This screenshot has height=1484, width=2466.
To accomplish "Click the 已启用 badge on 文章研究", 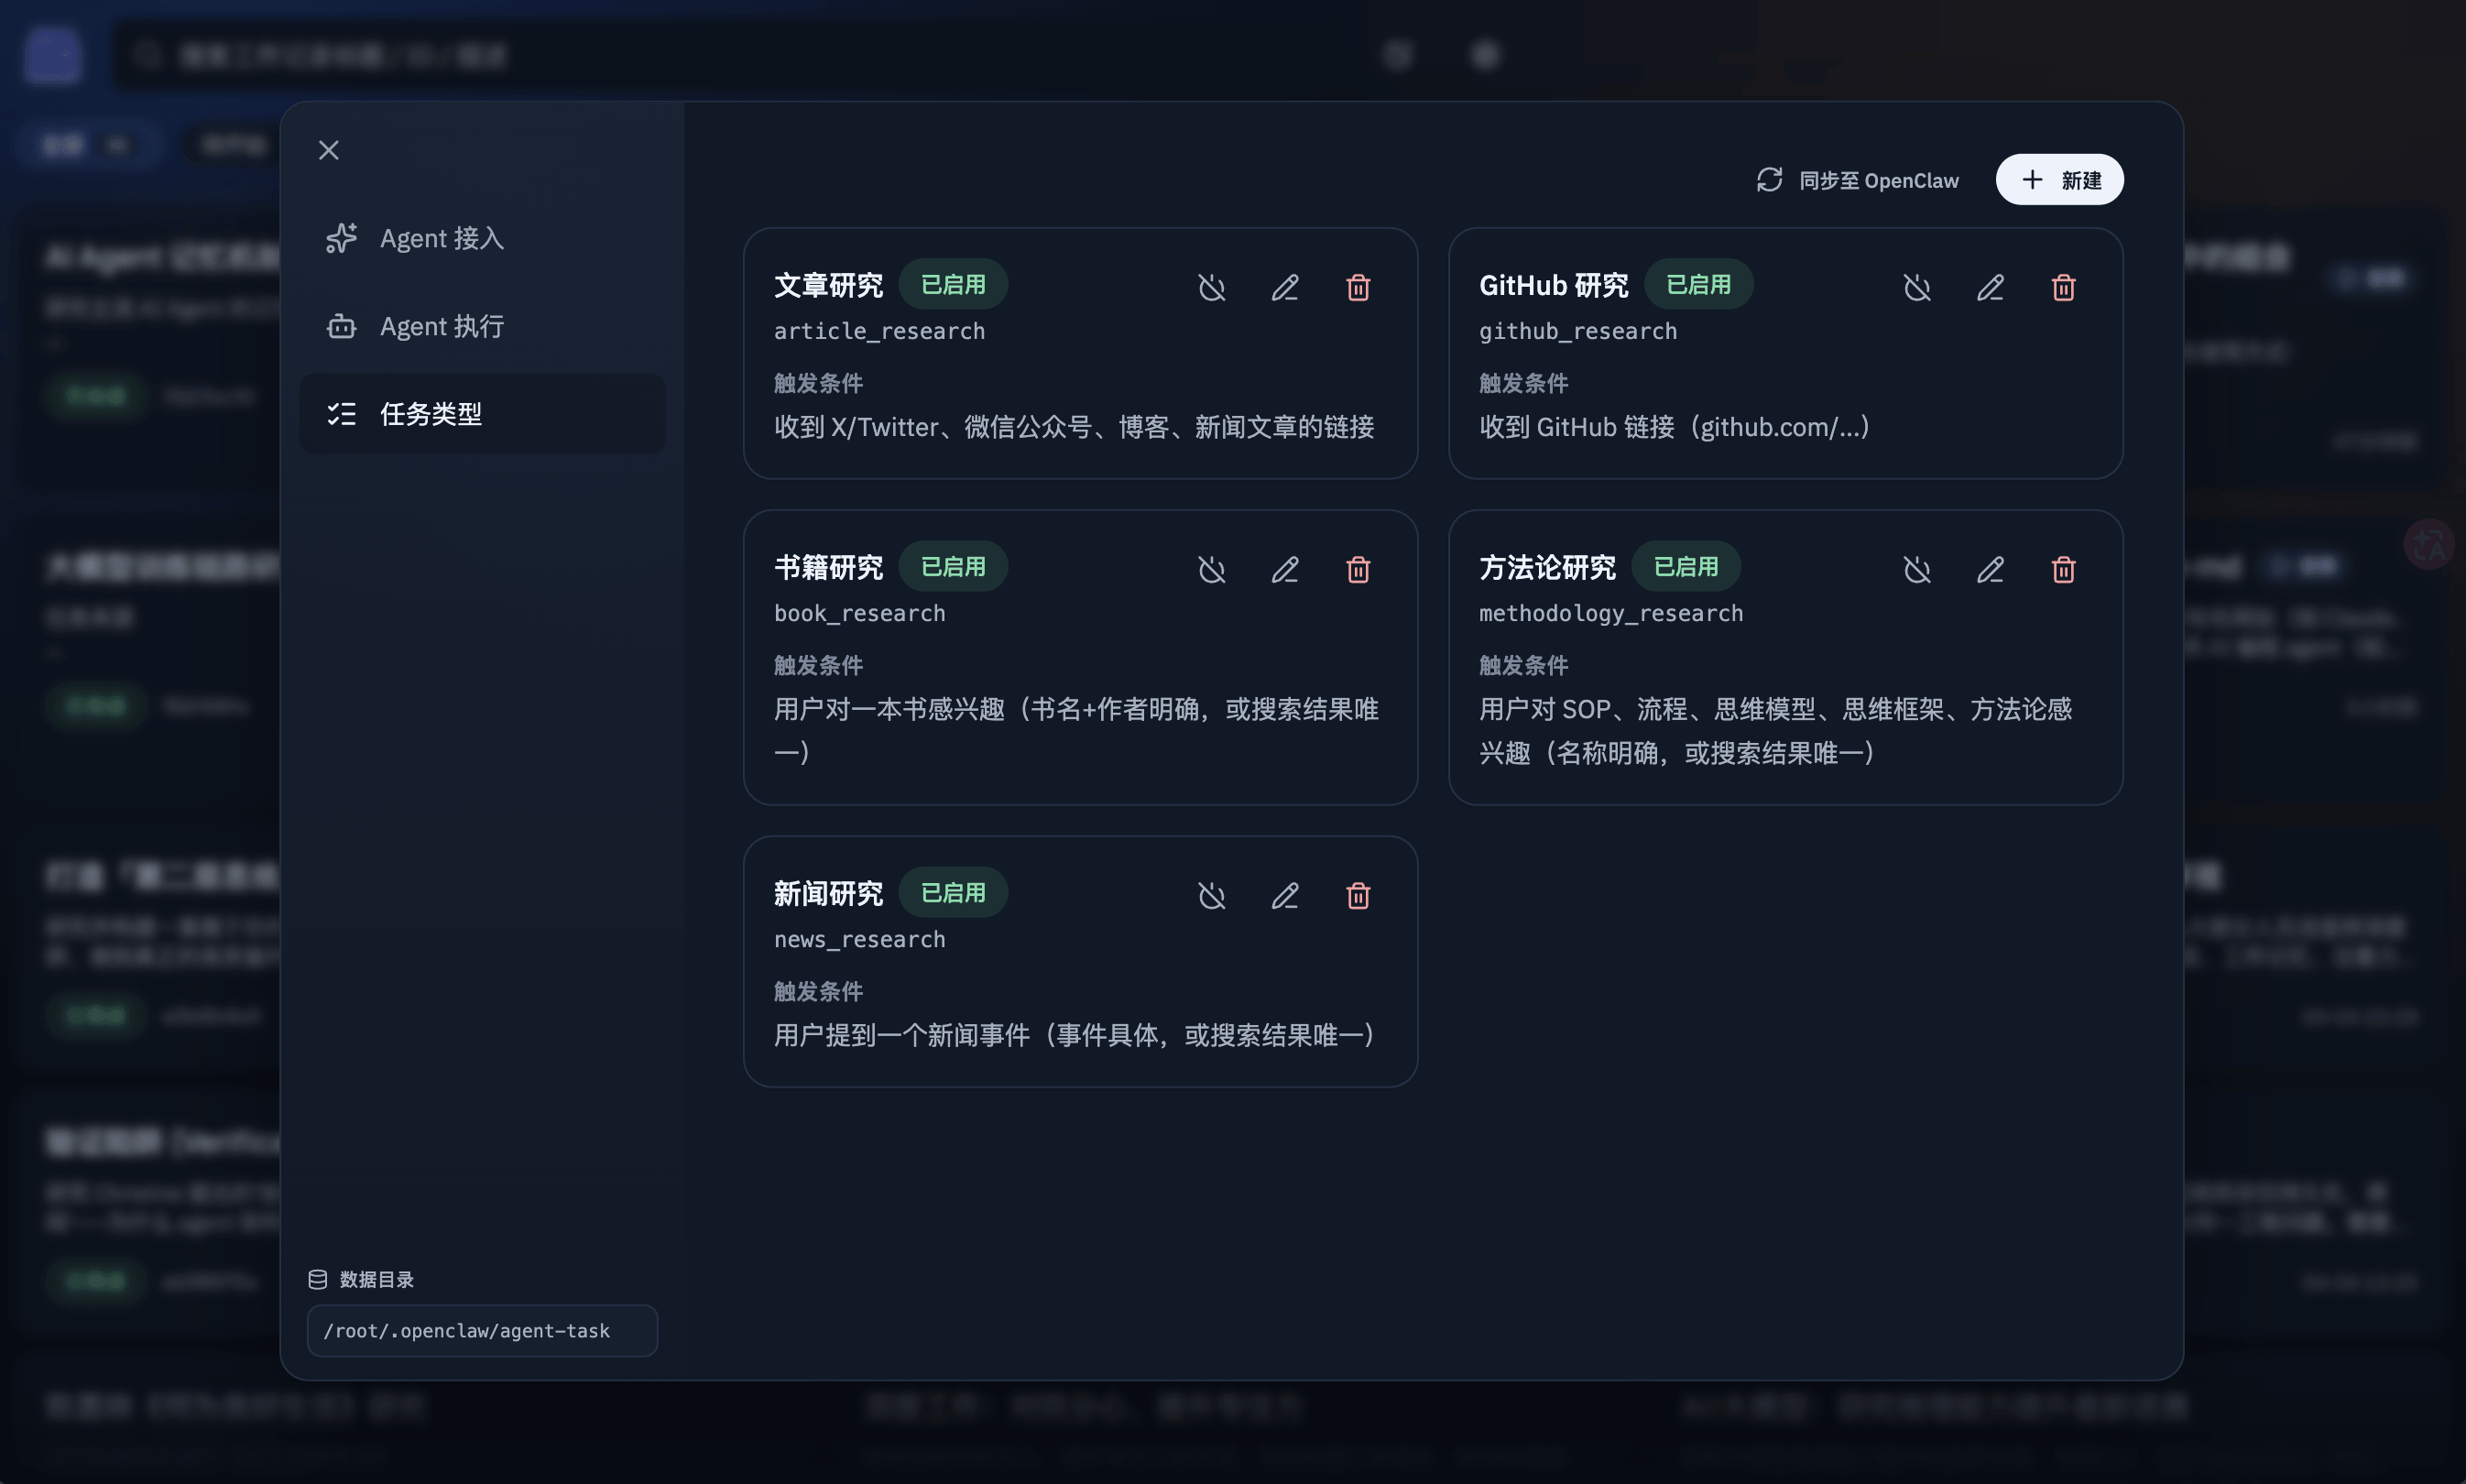I will (953, 285).
